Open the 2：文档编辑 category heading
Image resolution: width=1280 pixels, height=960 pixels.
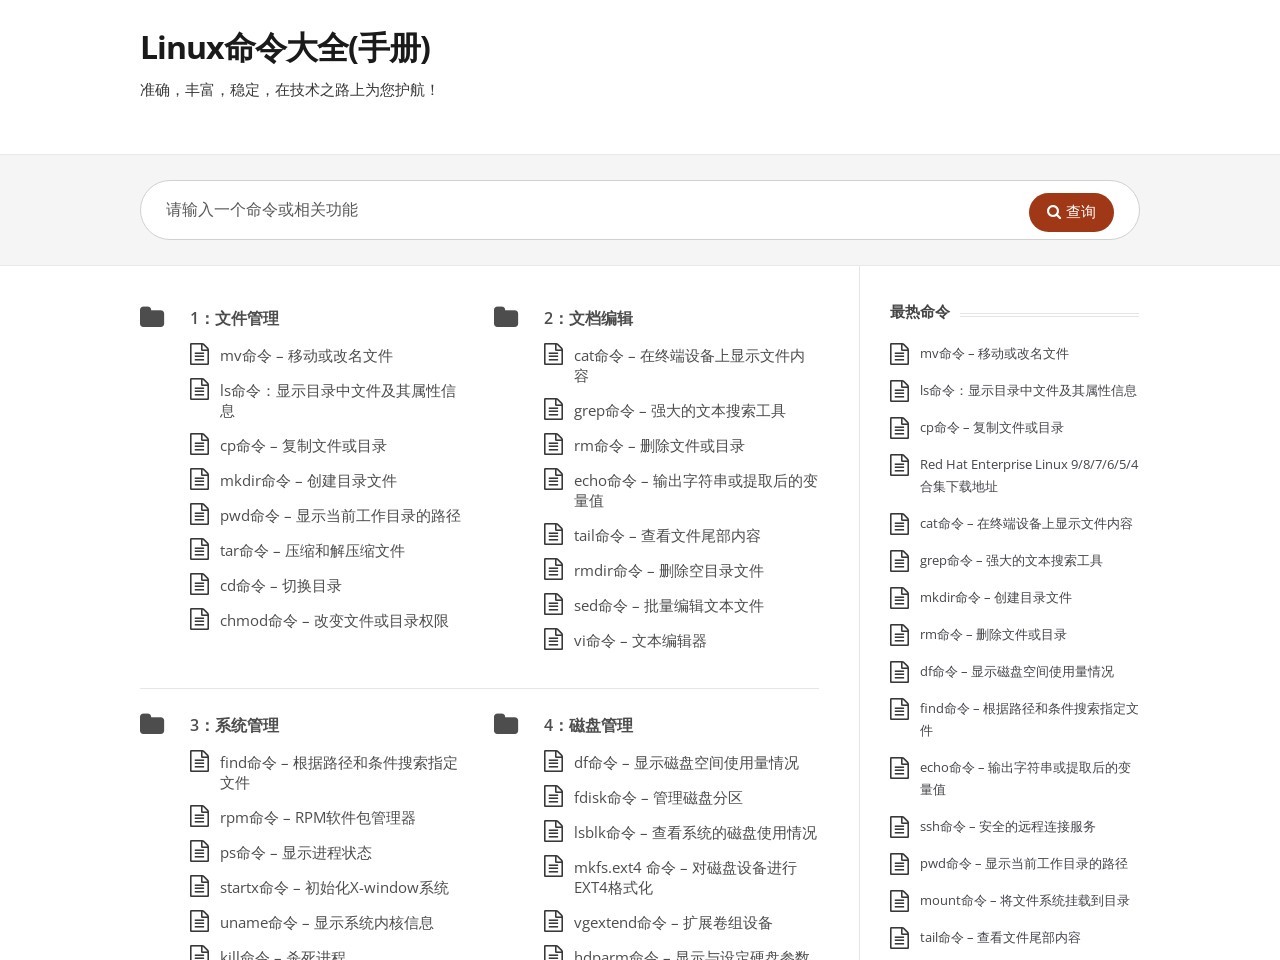pyautogui.click(x=588, y=318)
